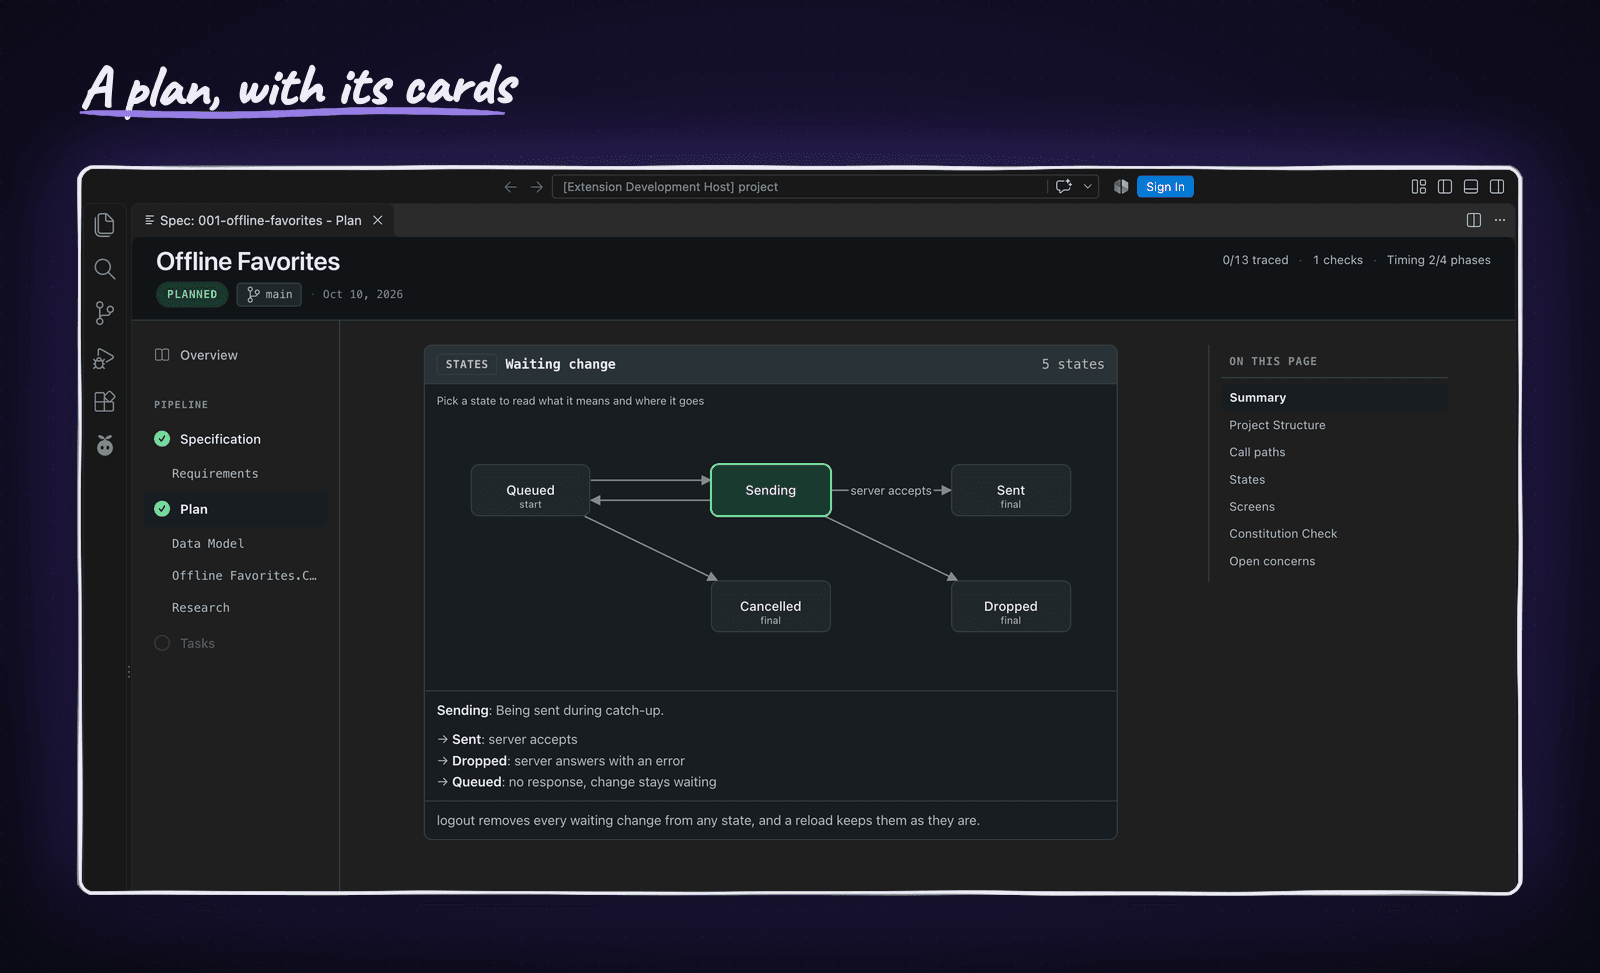The height and width of the screenshot is (973, 1600).
Task: Open the chat icon in title bar
Action: pyautogui.click(x=1064, y=187)
